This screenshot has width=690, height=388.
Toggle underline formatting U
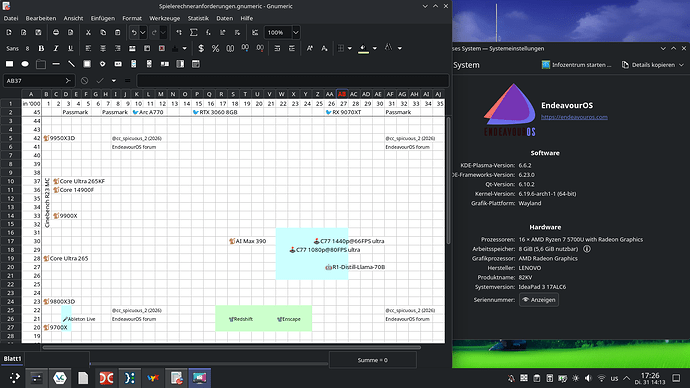[70, 48]
